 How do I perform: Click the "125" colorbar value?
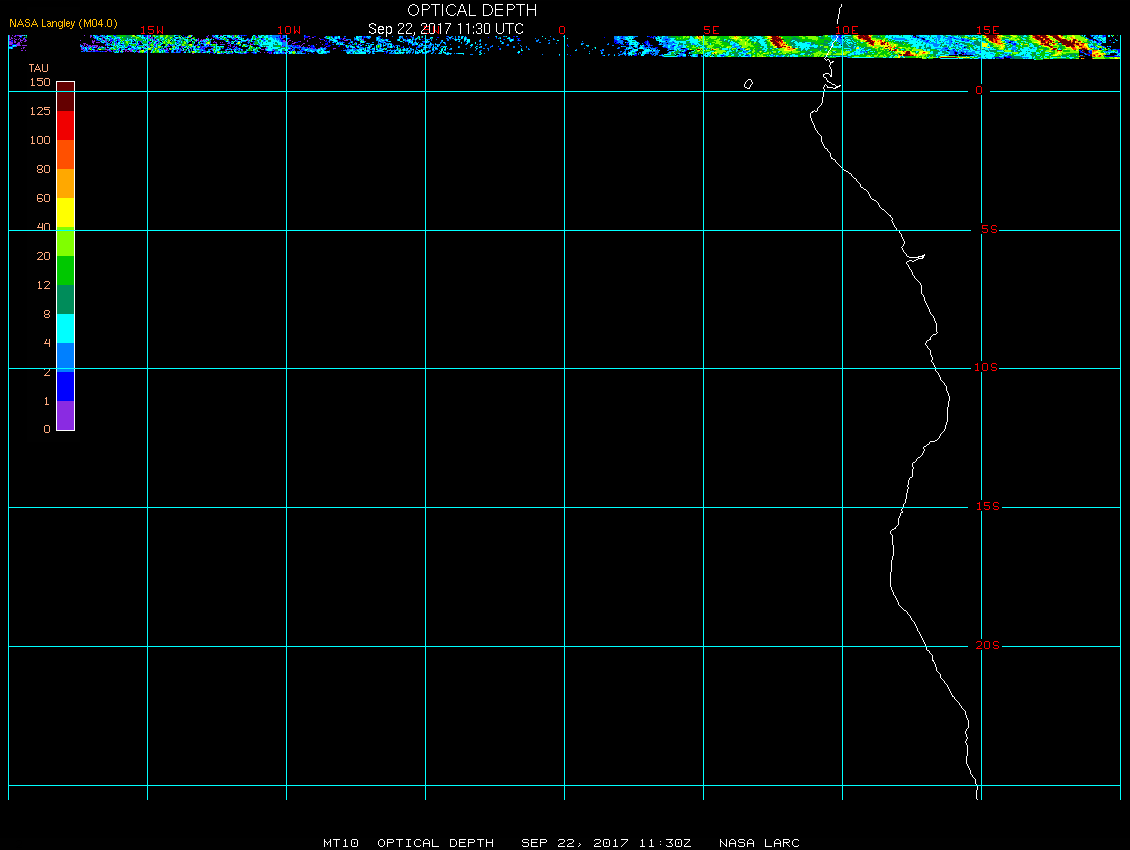point(40,111)
